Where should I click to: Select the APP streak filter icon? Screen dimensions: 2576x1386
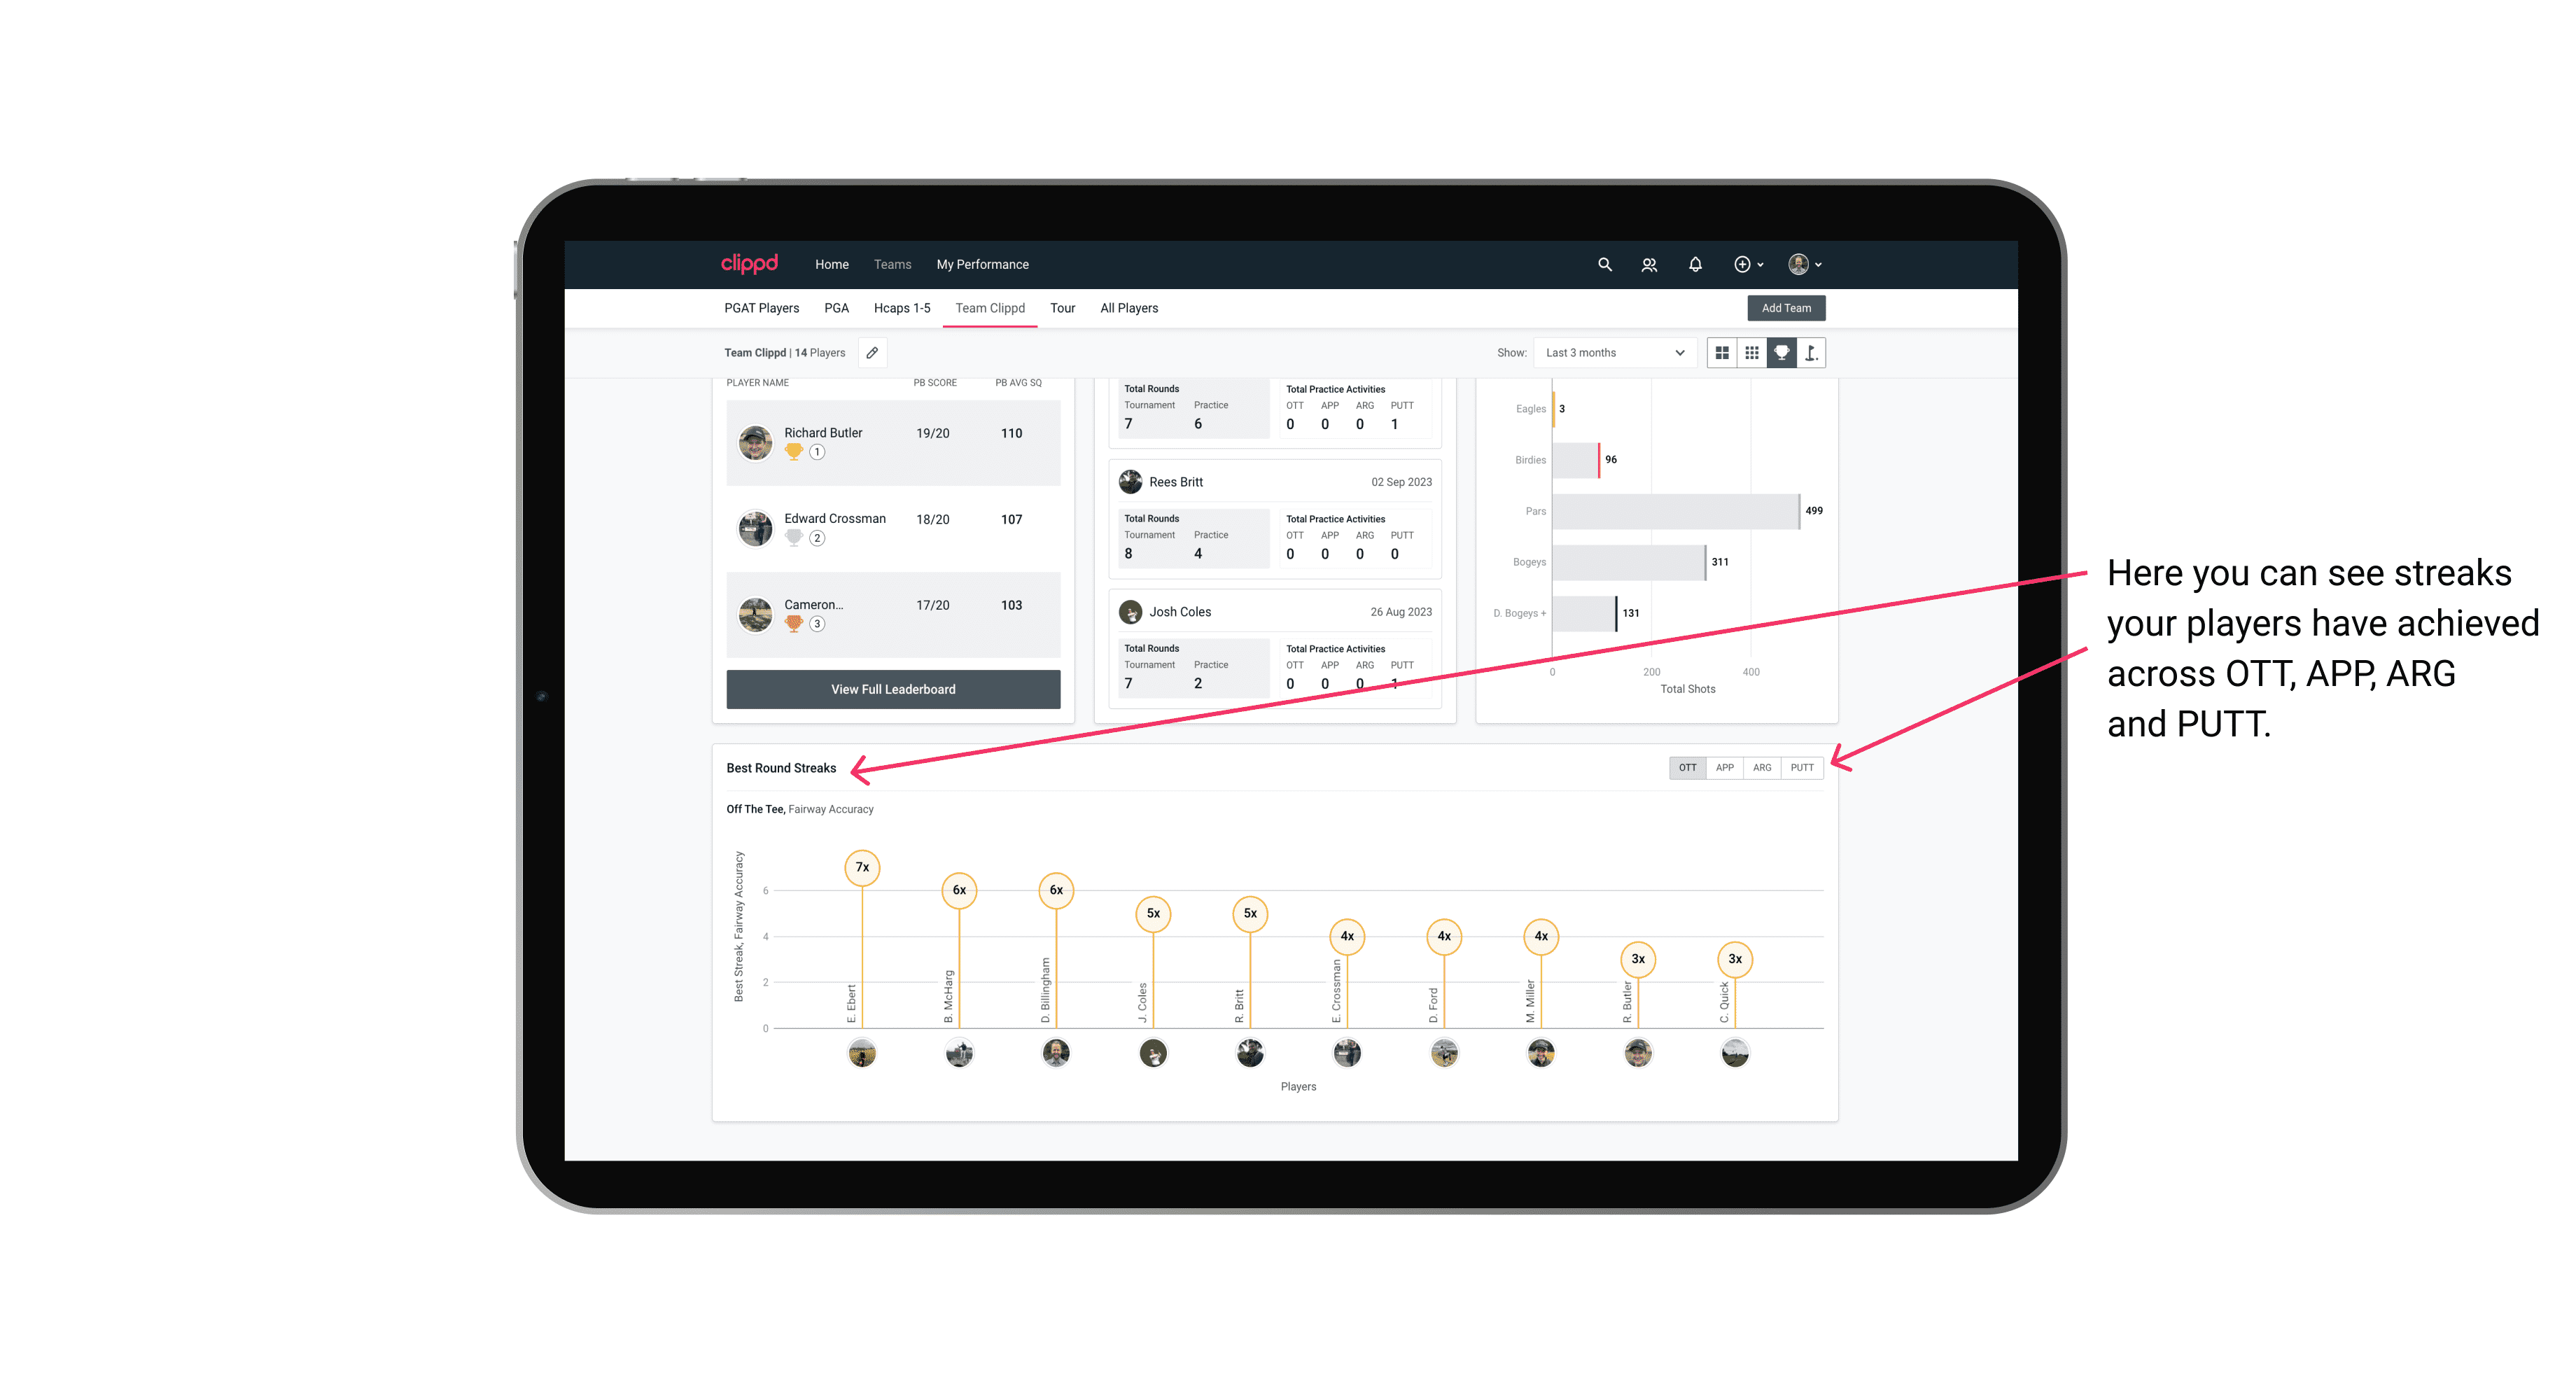(1725, 766)
